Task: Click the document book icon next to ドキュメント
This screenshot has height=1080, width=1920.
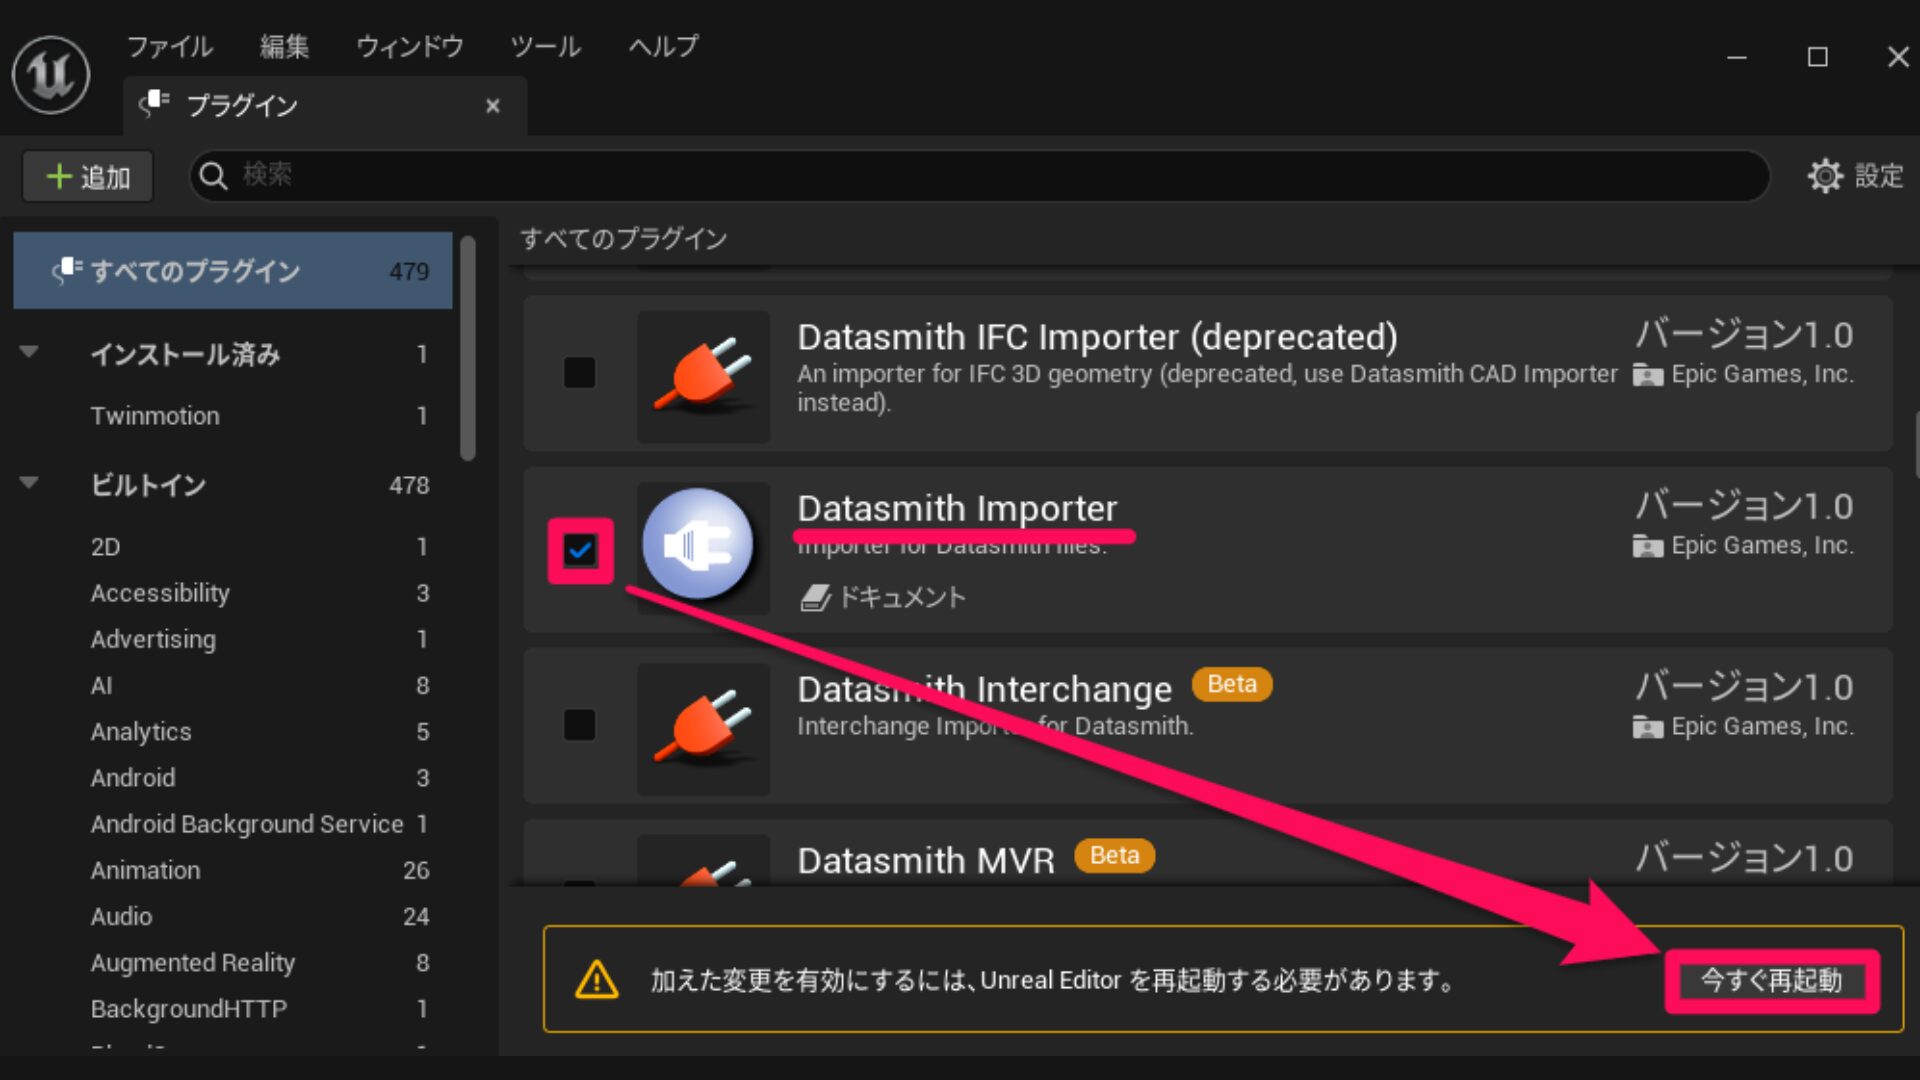Action: point(815,598)
